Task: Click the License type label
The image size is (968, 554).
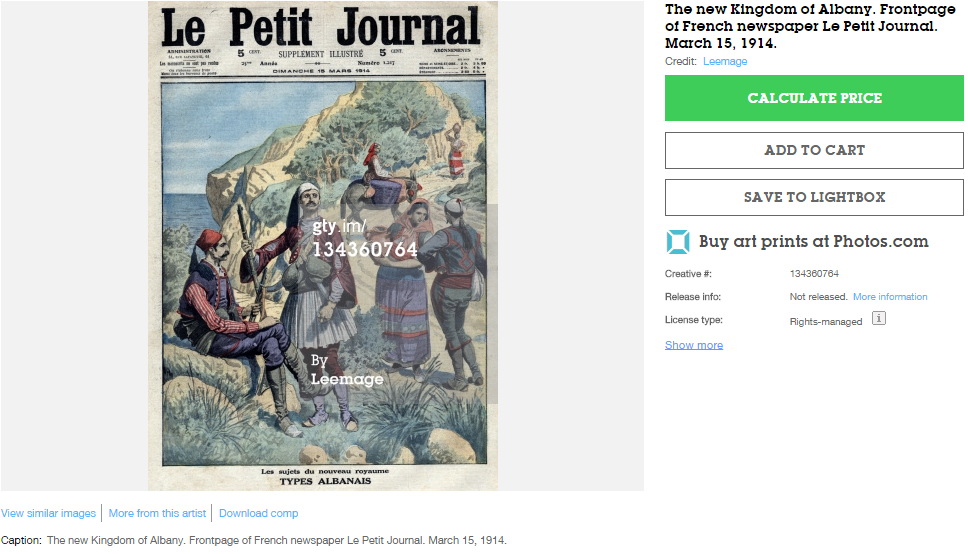Action: click(693, 319)
